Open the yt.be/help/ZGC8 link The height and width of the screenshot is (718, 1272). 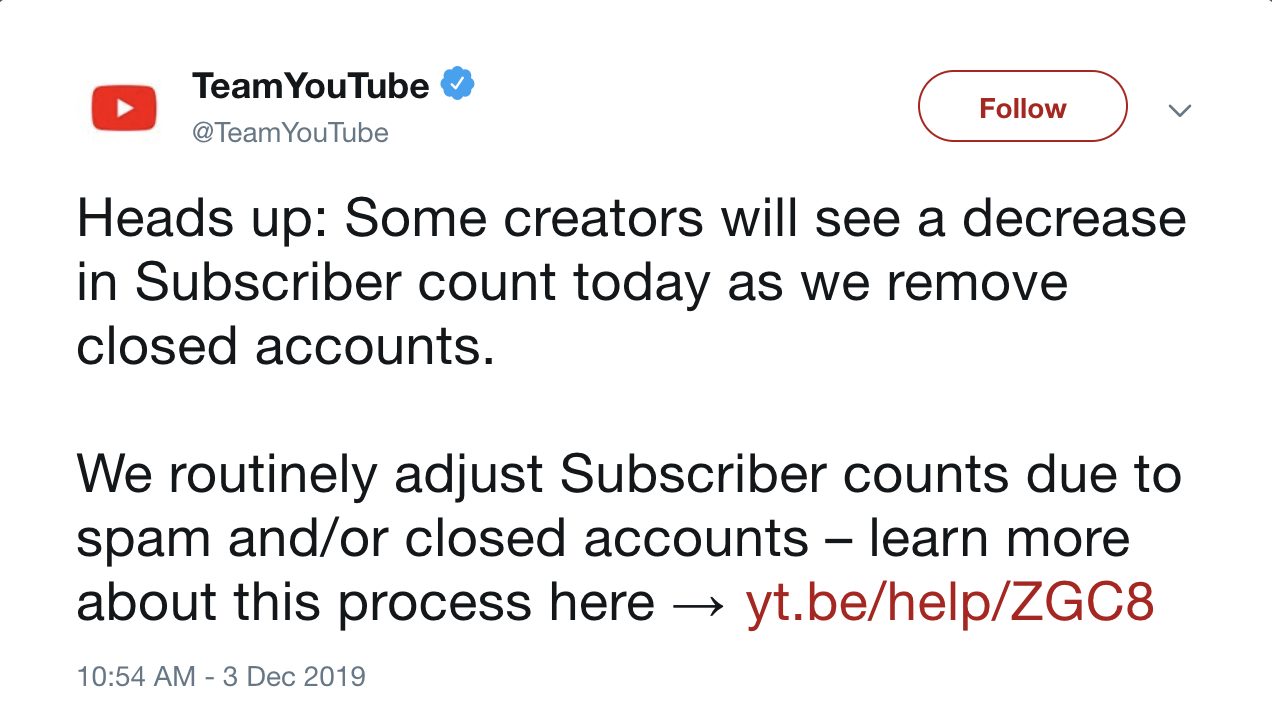pyautogui.click(x=950, y=603)
